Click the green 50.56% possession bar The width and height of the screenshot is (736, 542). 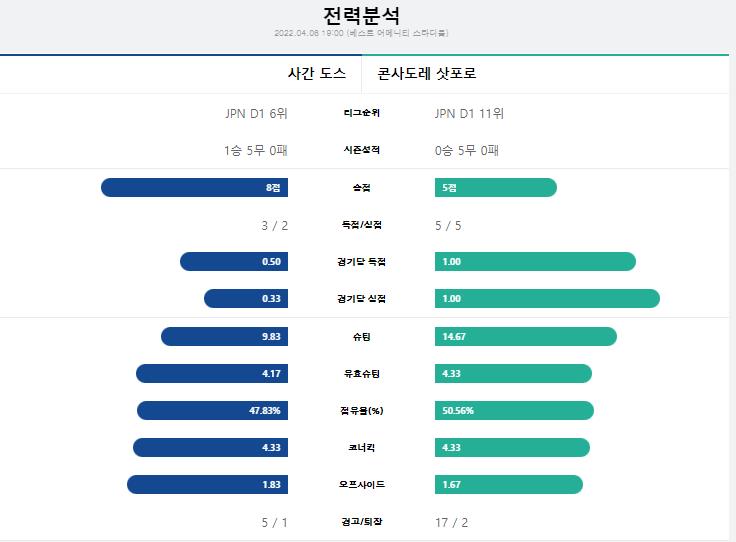point(514,411)
